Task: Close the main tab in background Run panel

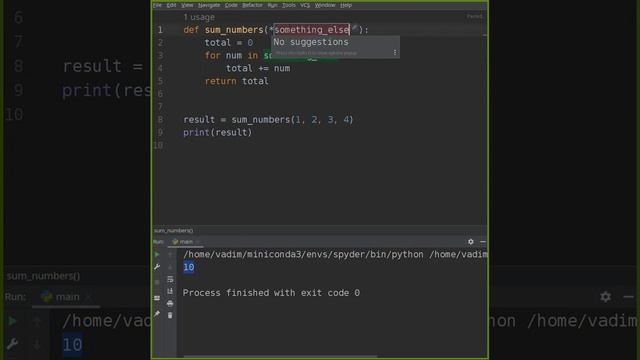Action: click(x=89, y=297)
